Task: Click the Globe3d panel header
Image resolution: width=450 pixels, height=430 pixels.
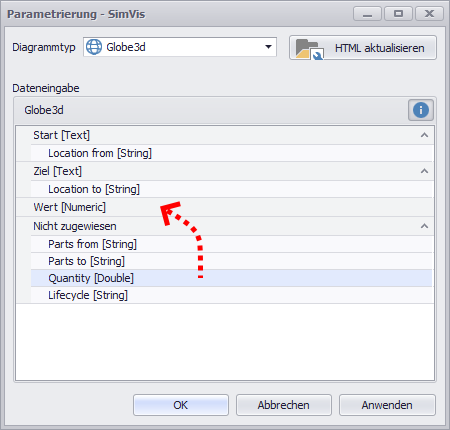Action: pyautogui.click(x=225, y=110)
